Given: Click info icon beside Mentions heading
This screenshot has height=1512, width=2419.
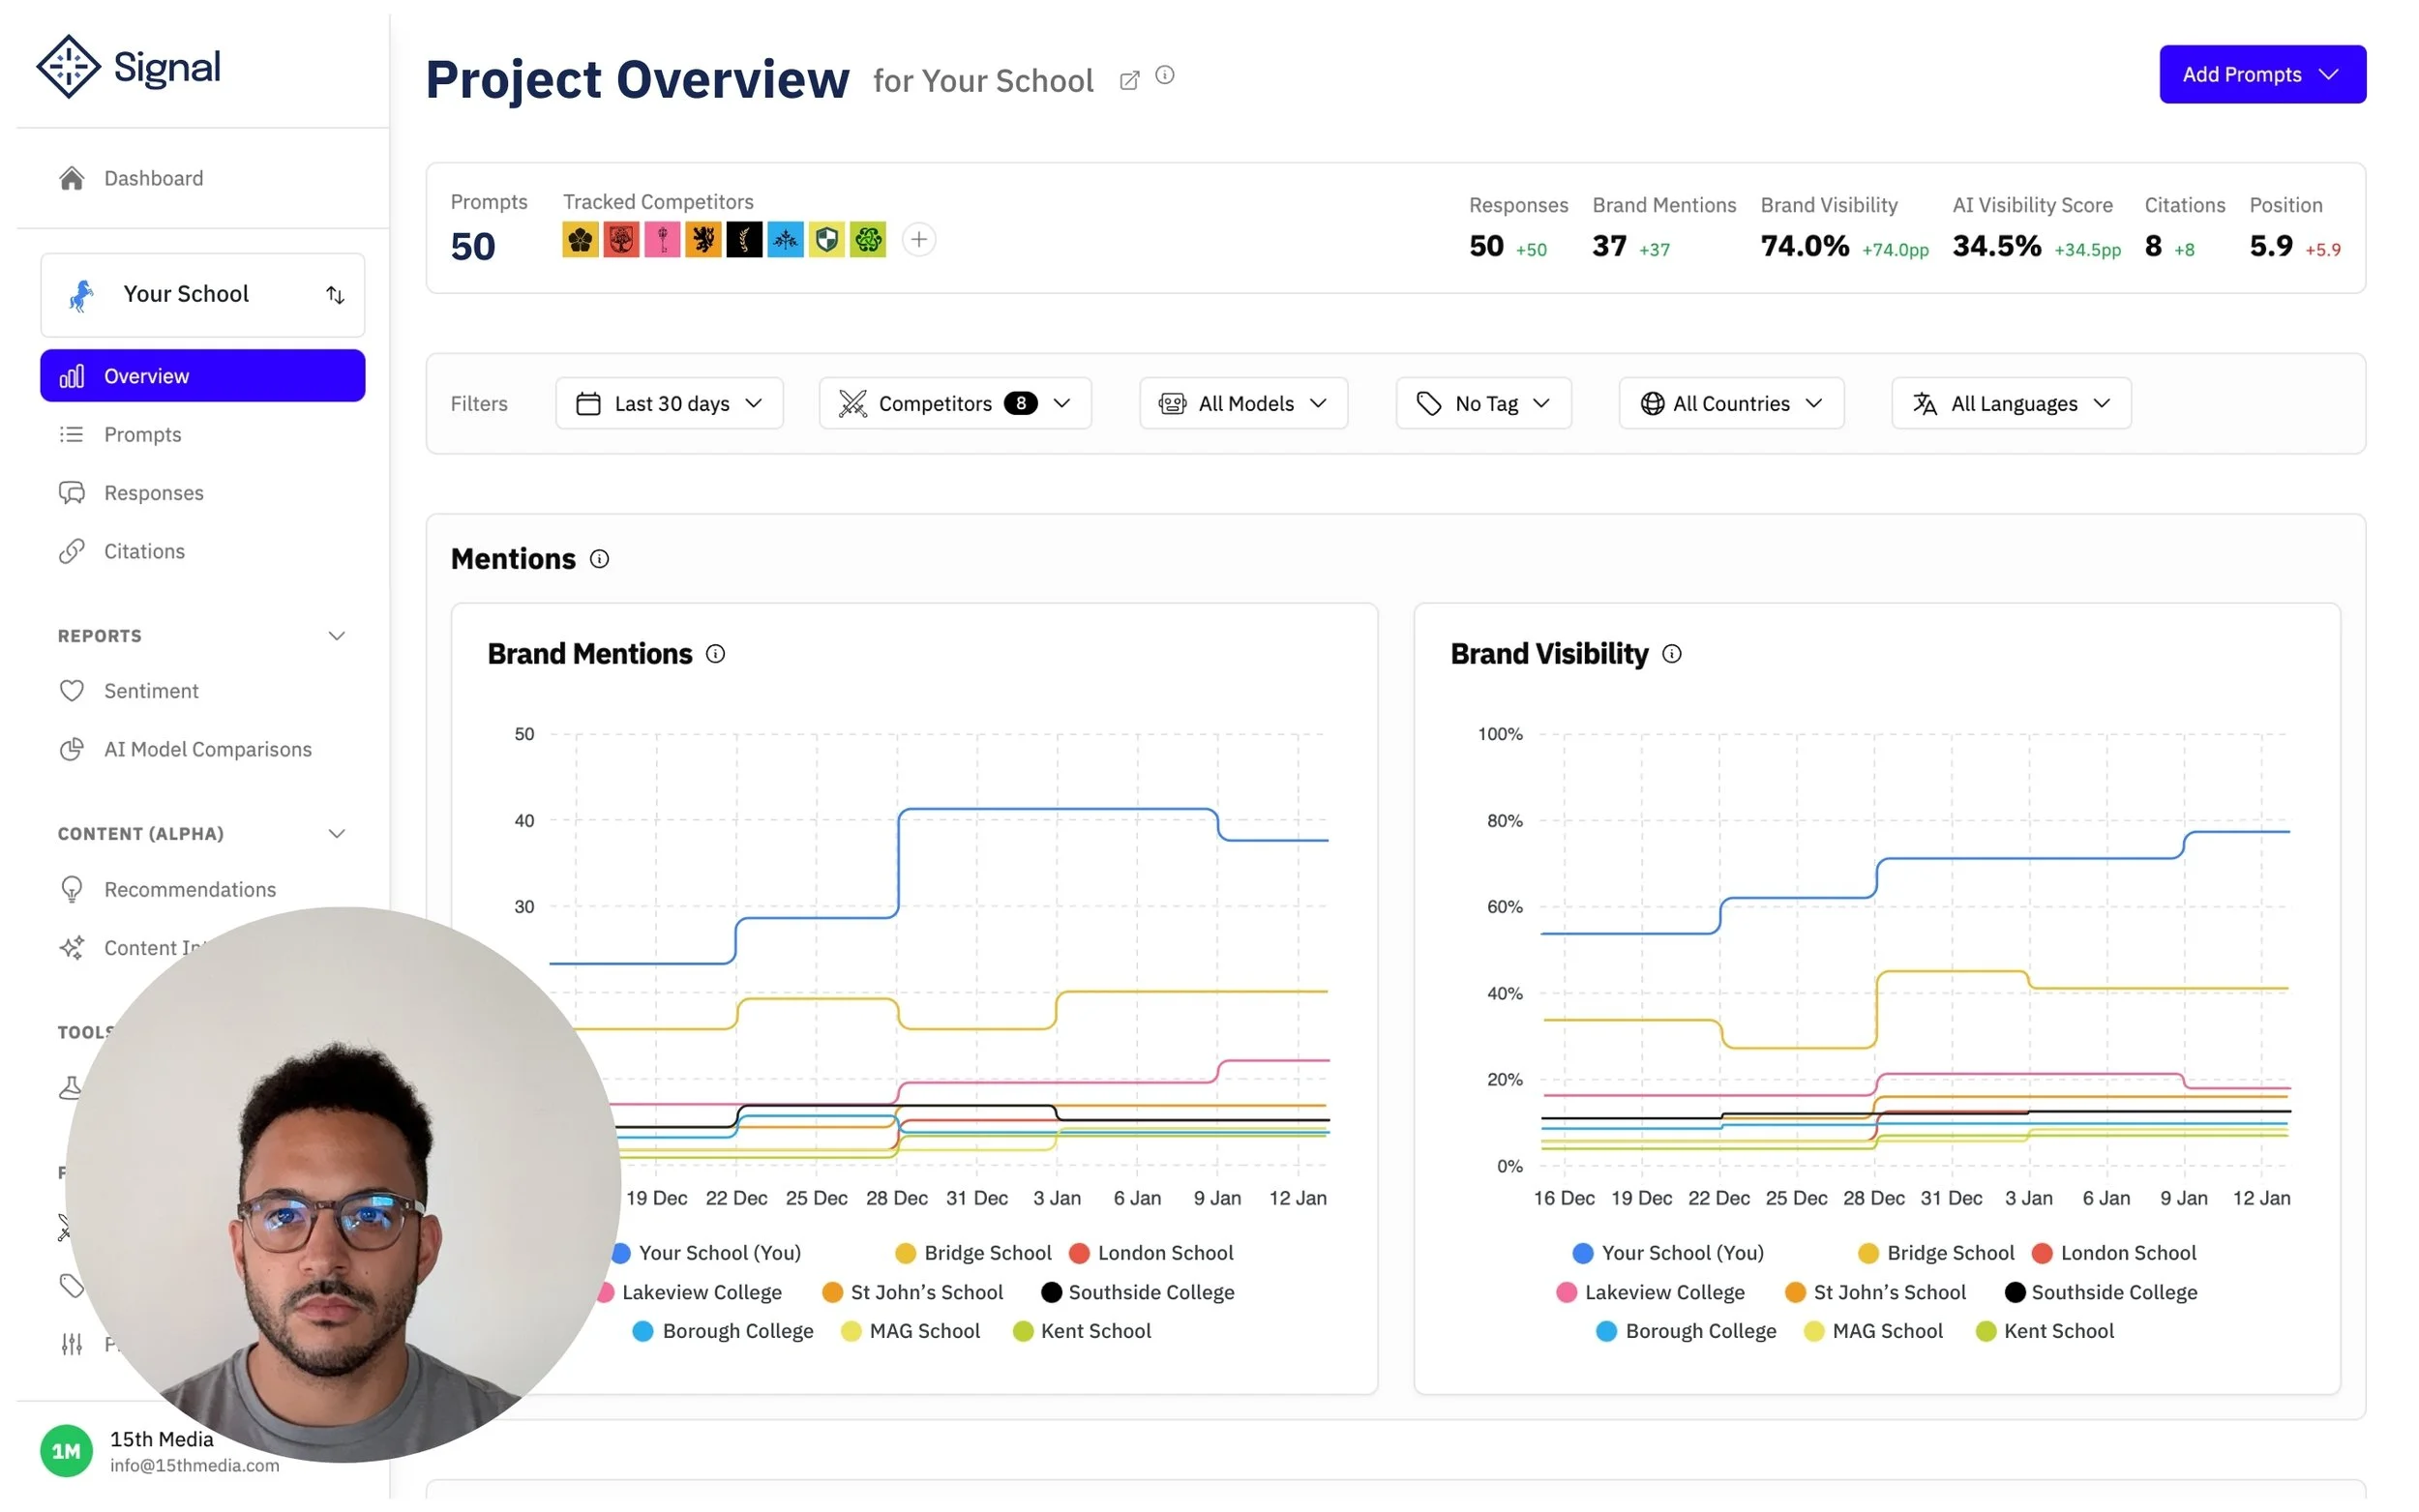Looking at the screenshot, I should click(599, 559).
